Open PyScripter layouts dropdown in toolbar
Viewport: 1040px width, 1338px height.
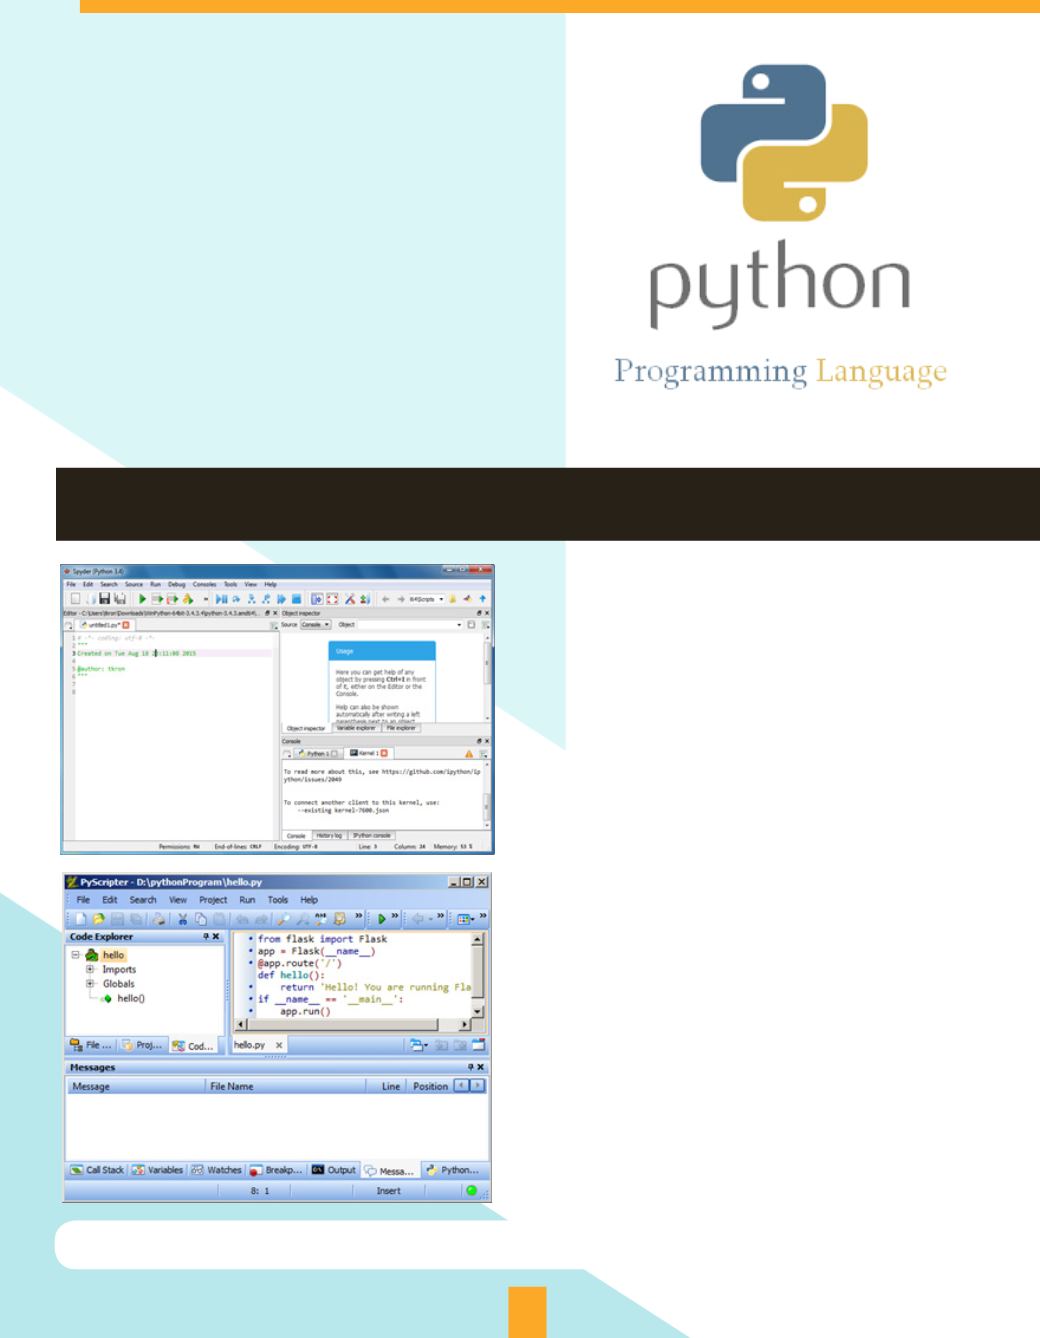[x=465, y=918]
